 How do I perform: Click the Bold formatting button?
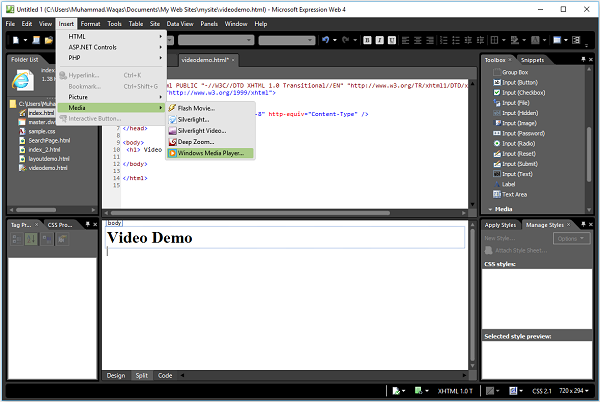point(367,40)
